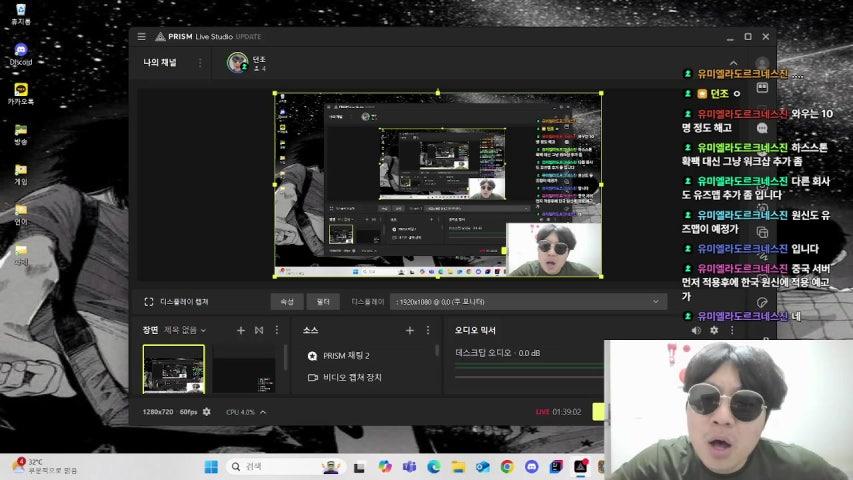Click the preview canvas top-center handle
Image resolution: width=853 pixels, height=480 pixels.
(x=438, y=93)
